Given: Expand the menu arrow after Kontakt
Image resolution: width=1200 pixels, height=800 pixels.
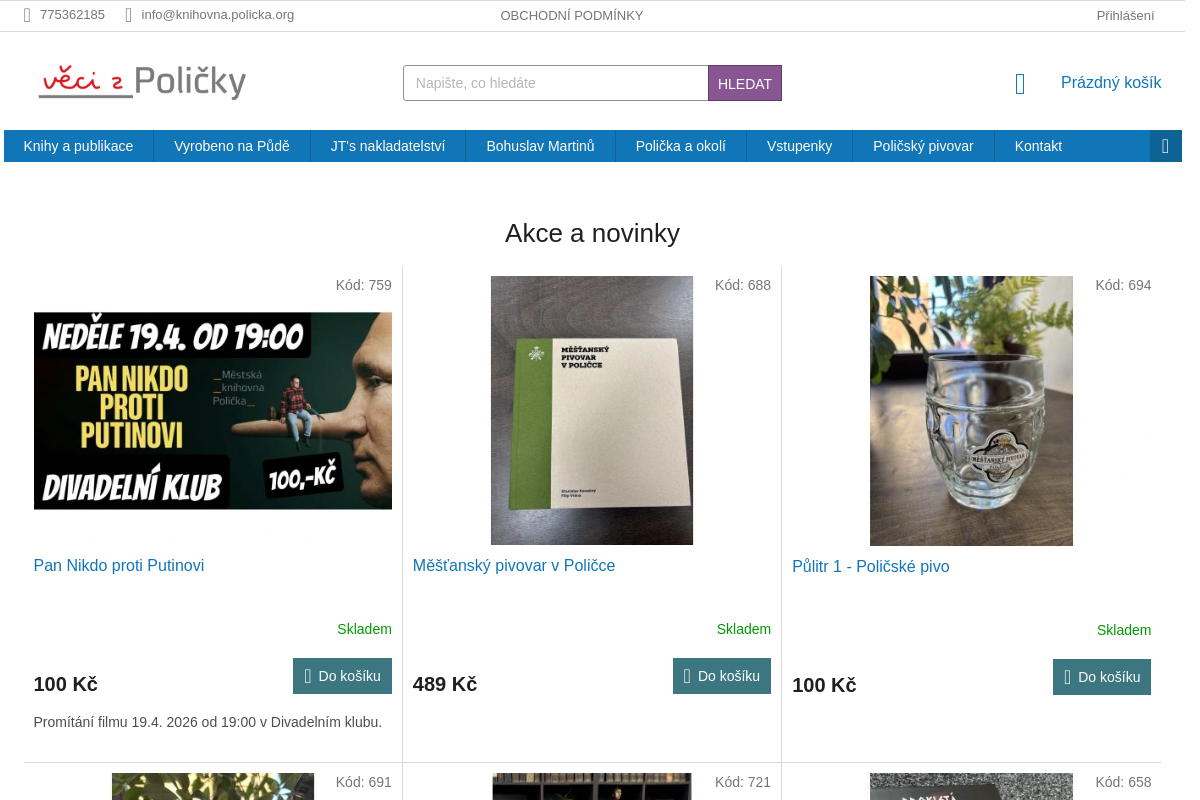Looking at the screenshot, I should click(1165, 146).
